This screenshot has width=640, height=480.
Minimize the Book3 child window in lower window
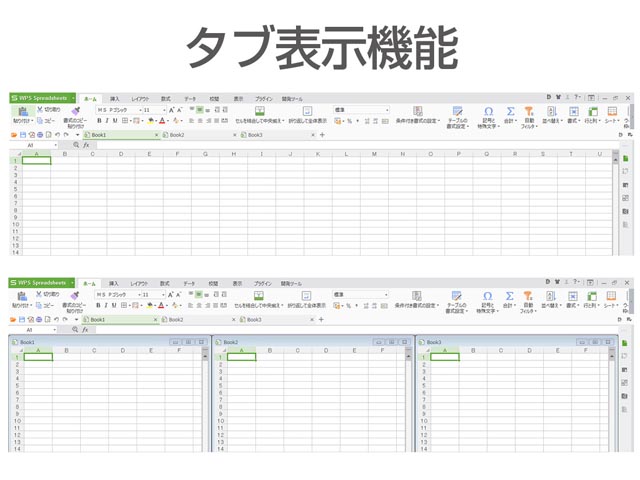pyautogui.click(x=582, y=342)
